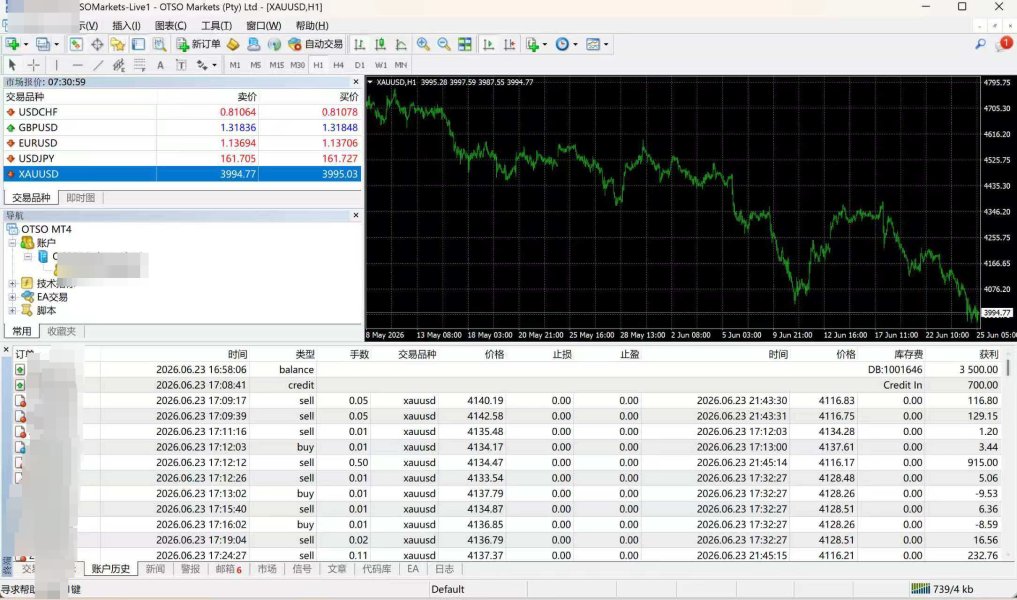Switch to the 即时图 tab
1017x600 pixels.
click(x=80, y=198)
